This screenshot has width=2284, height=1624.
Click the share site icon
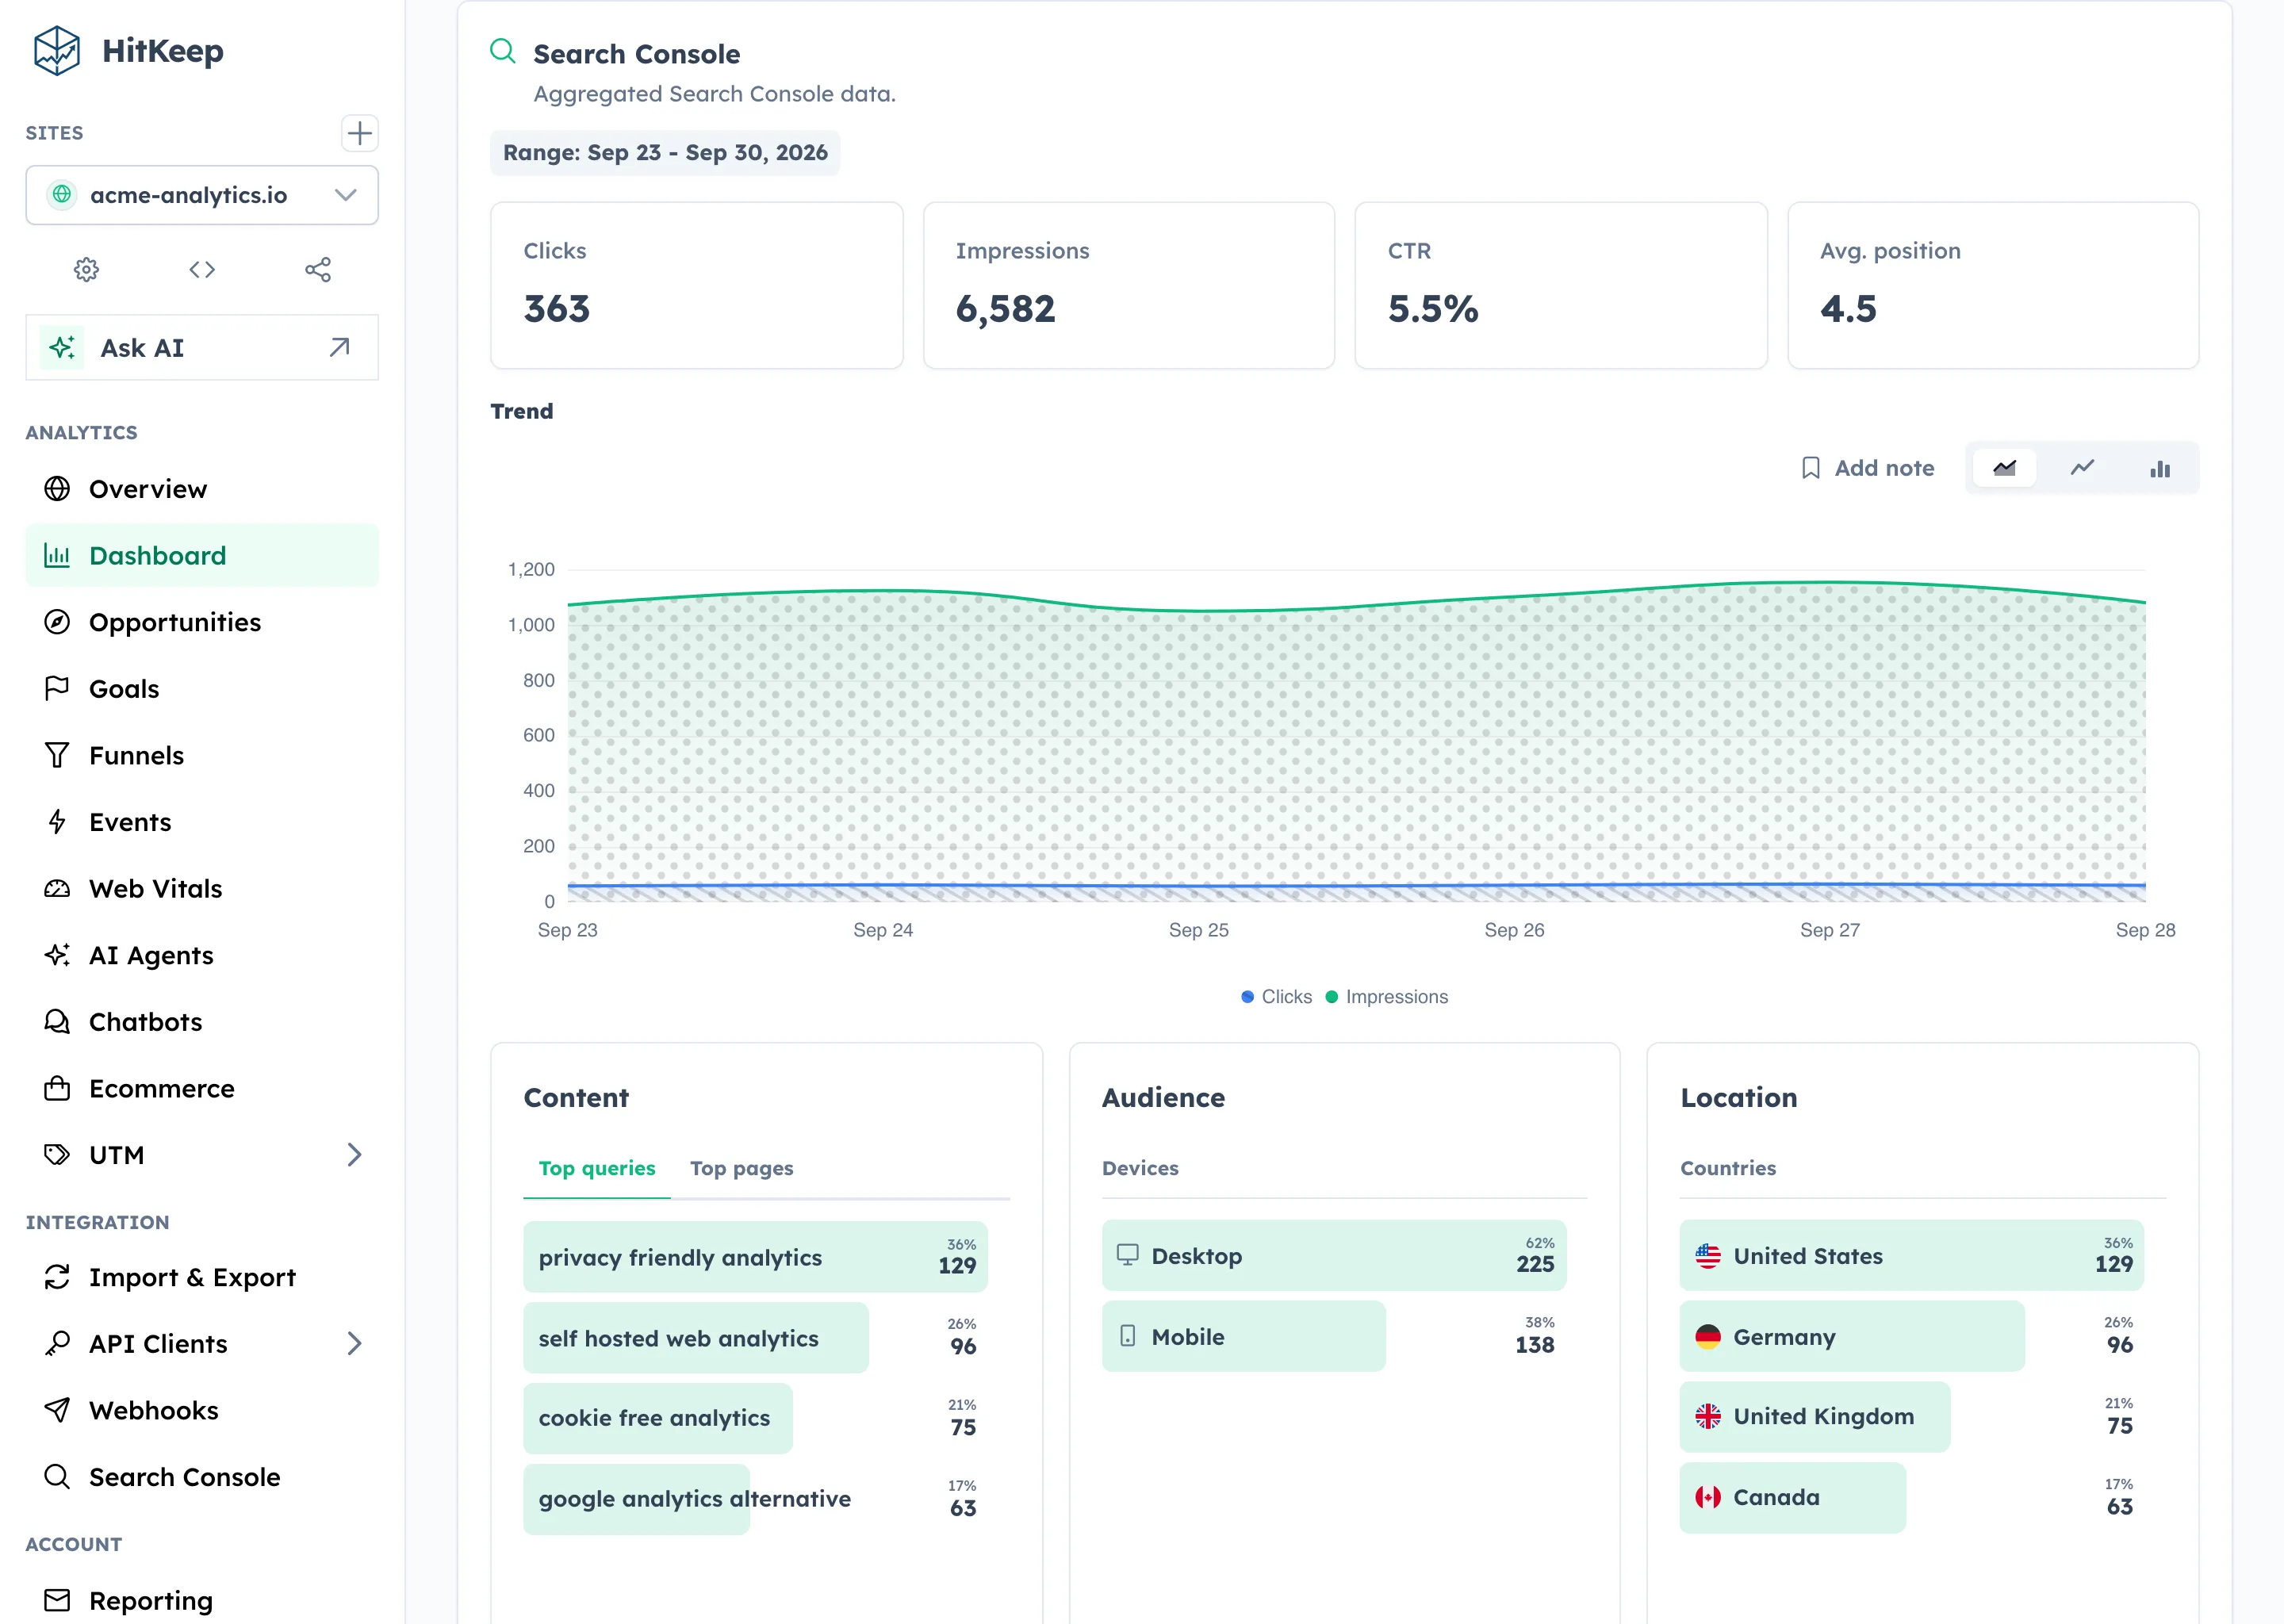[x=318, y=270]
